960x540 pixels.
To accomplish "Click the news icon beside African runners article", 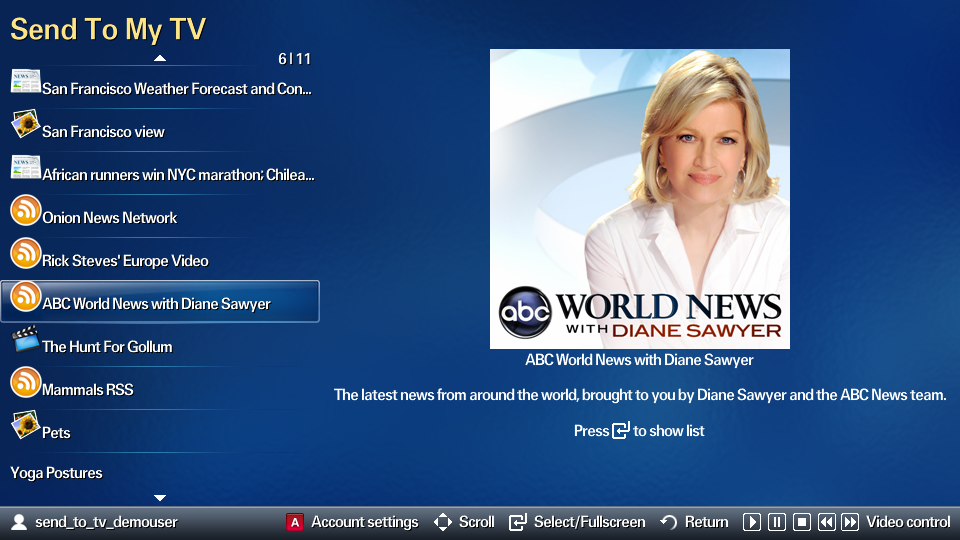I will pyautogui.click(x=26, y=167).
